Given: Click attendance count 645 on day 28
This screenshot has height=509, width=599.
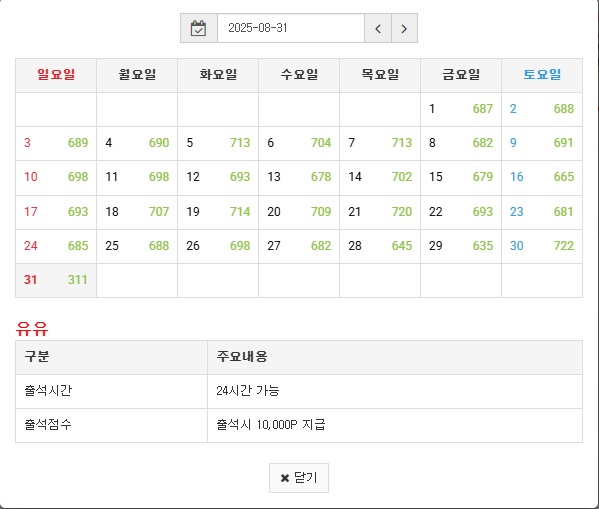Looking at the screenshot, I should 402,246.
